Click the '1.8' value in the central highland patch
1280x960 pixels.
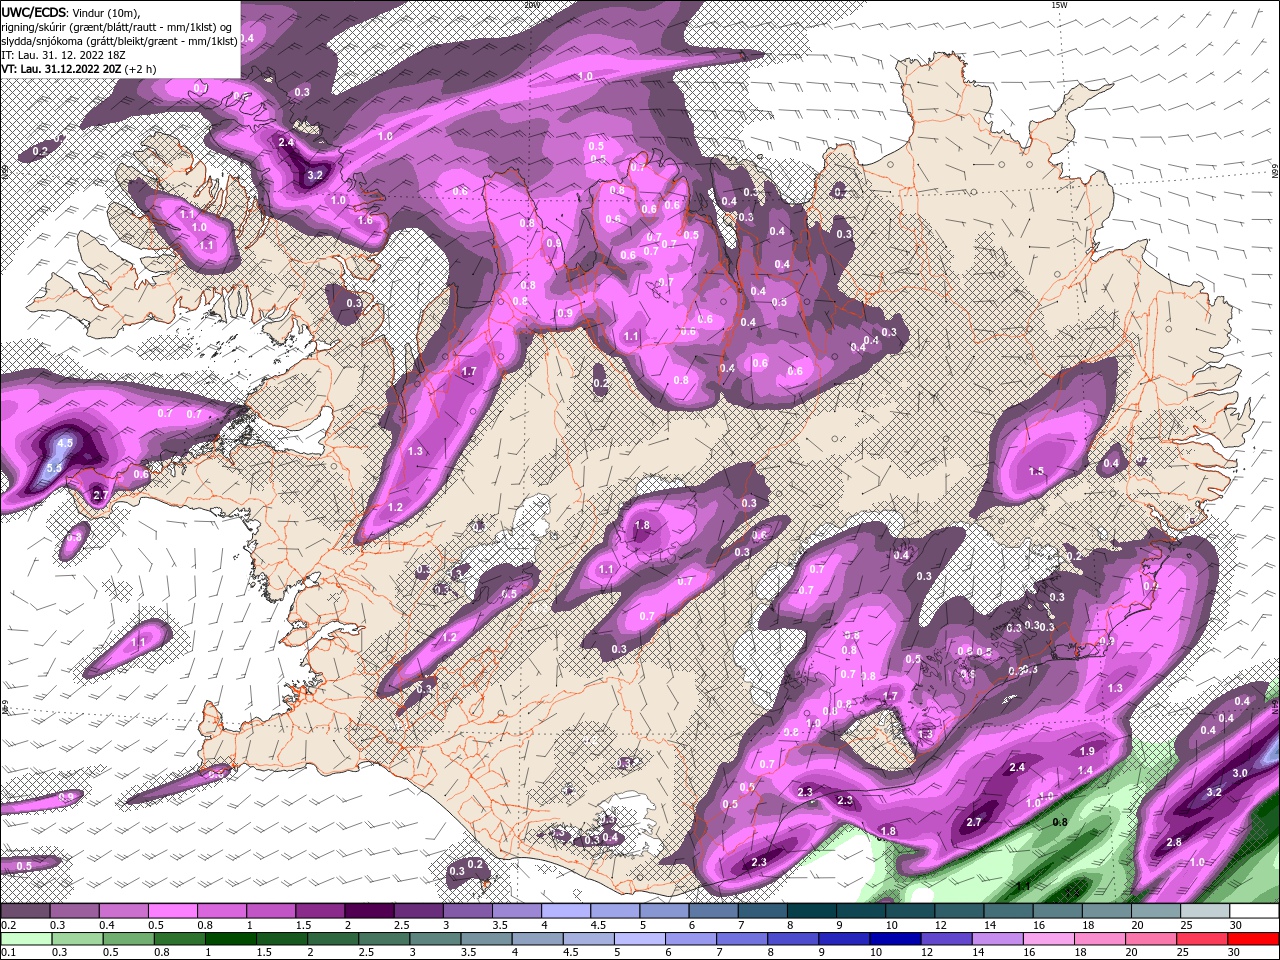642,525
